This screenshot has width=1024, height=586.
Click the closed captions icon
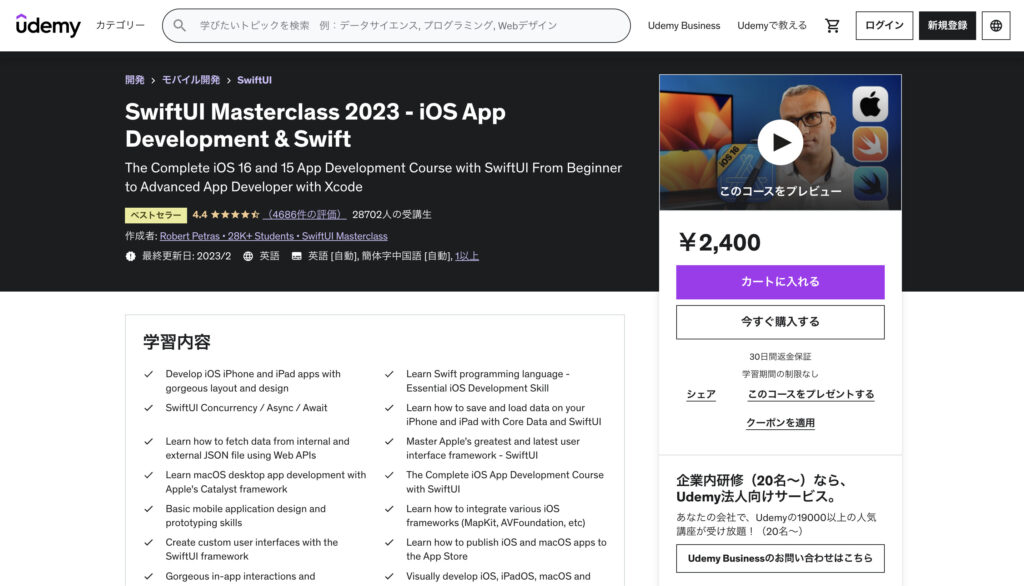[x=296, y=256]
